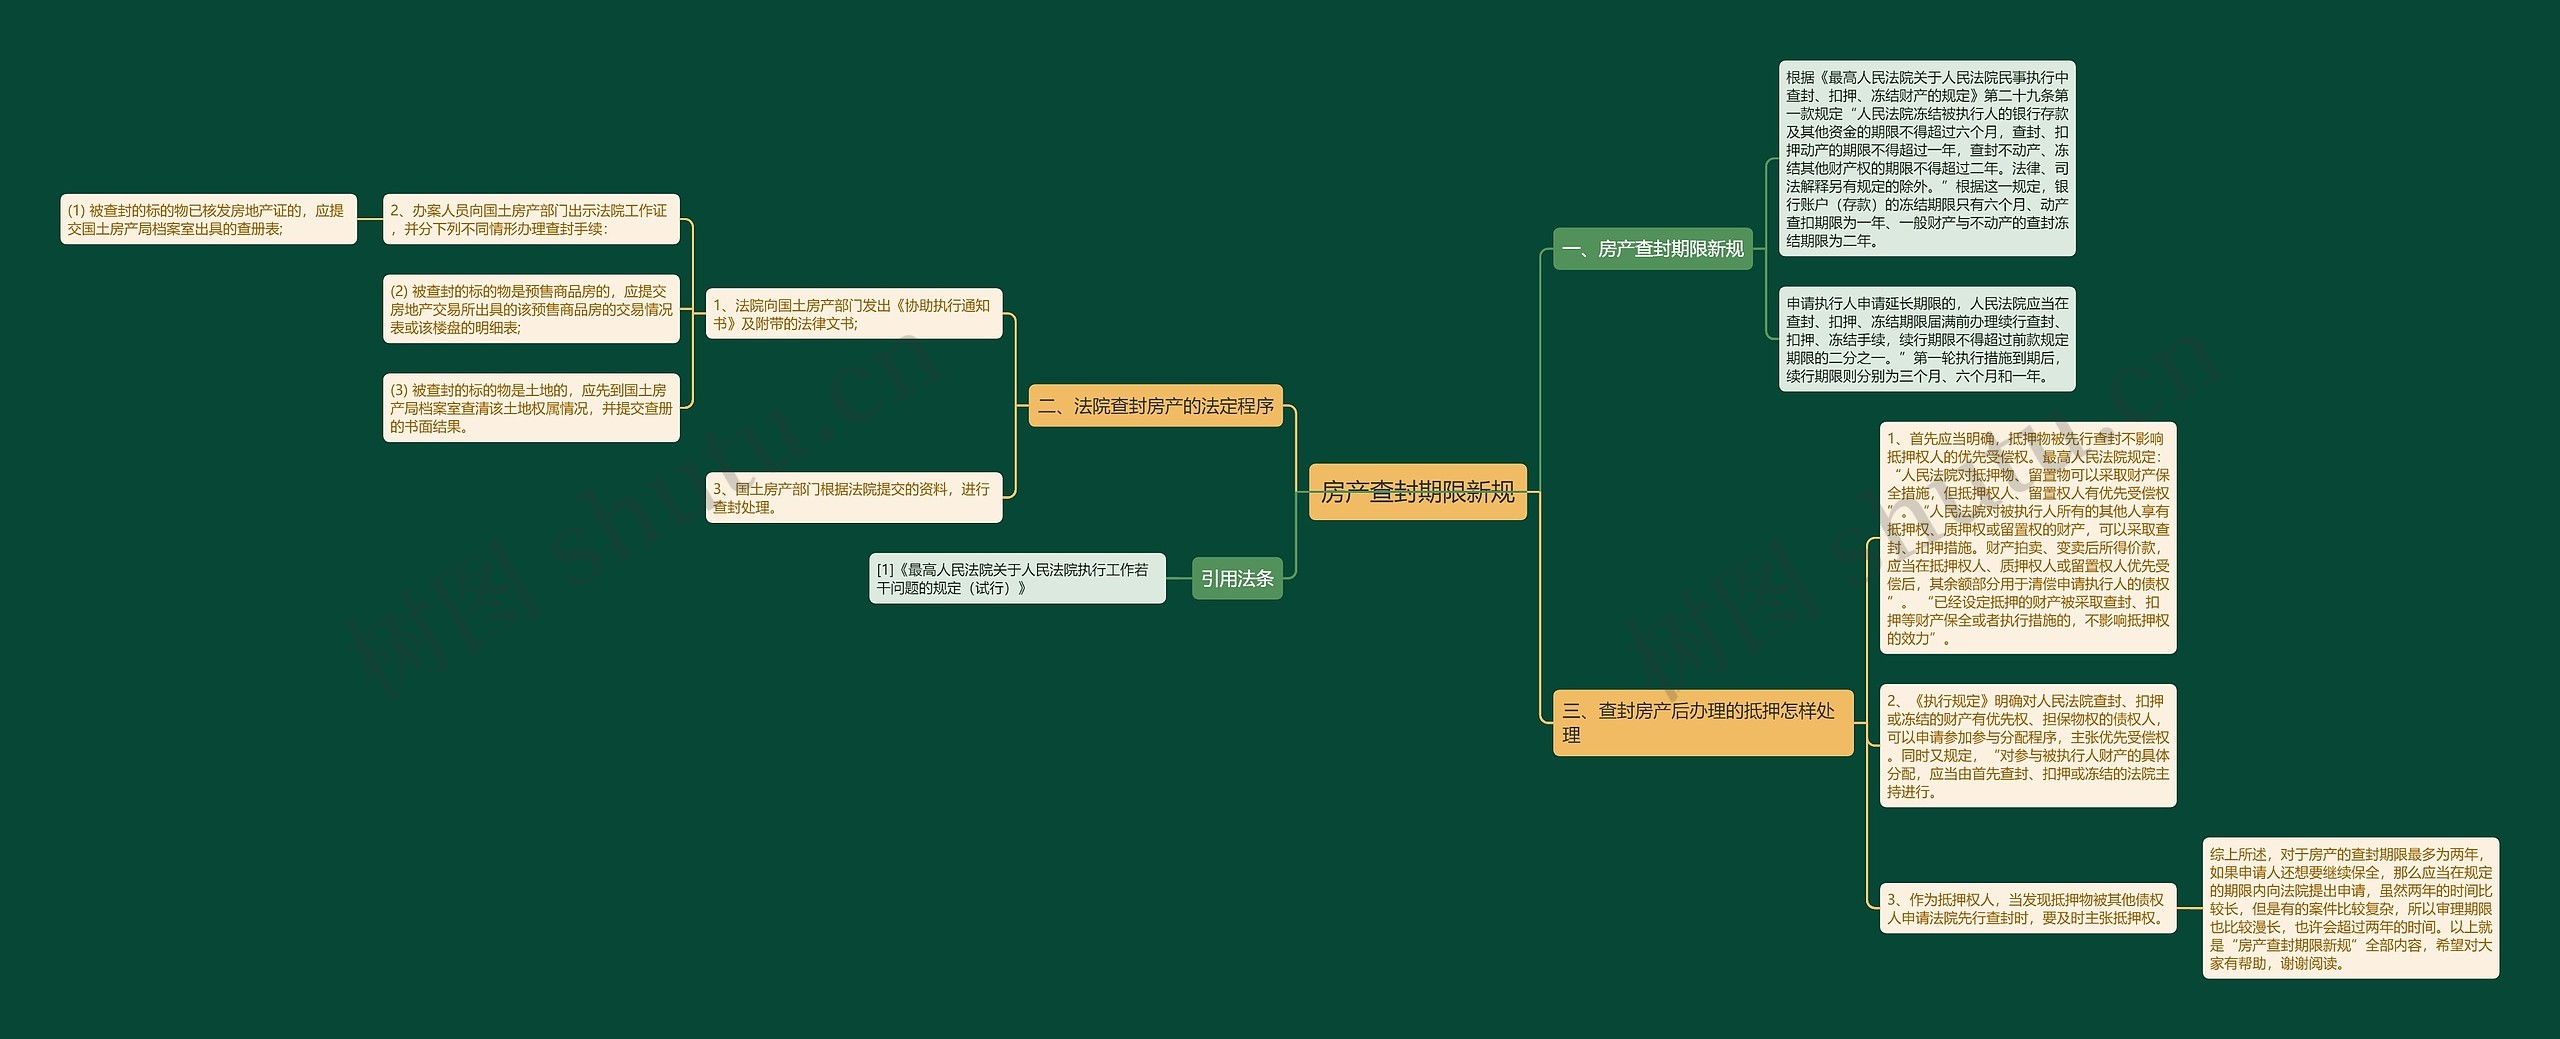Select the cited law note starting with [1]
This screenshot has width=2560, height=1039.
[x=1016, y=579]
